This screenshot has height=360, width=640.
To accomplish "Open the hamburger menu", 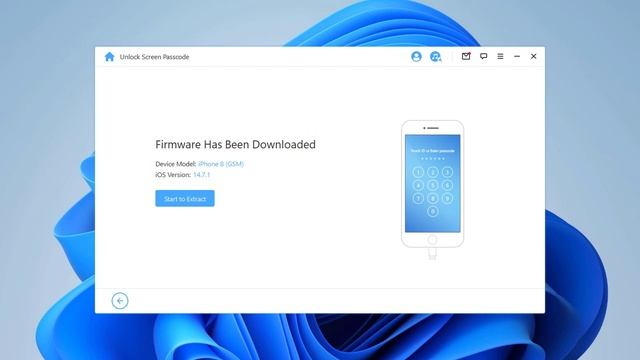I will point(500,56).
